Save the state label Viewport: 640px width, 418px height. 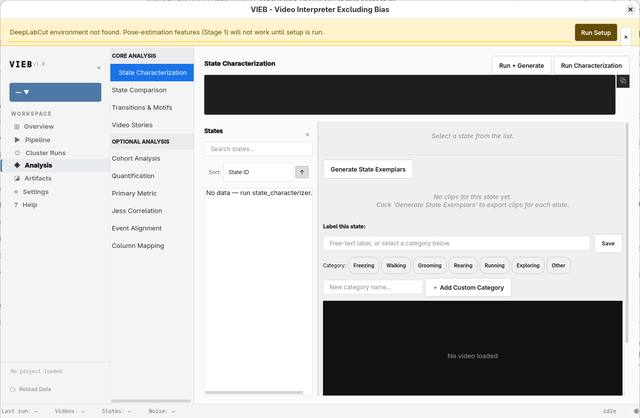[608, 243]
